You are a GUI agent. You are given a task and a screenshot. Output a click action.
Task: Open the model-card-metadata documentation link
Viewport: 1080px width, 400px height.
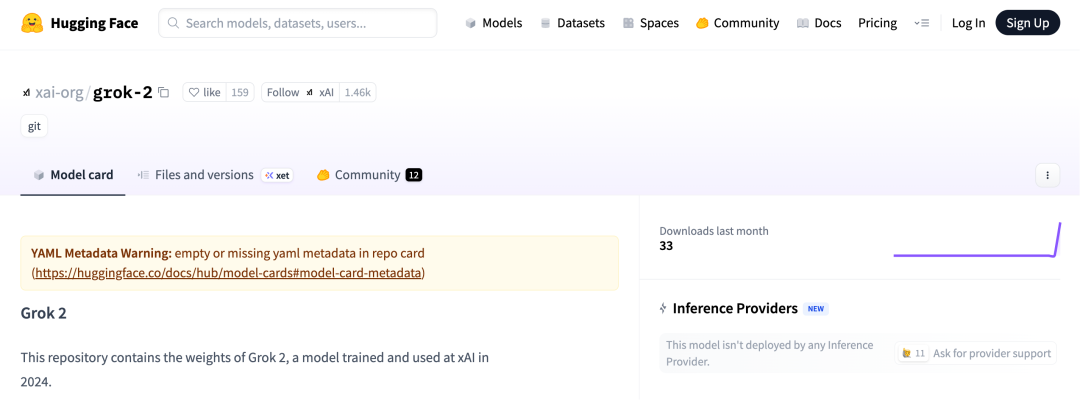pyautogui.click(x=228, y=273)
